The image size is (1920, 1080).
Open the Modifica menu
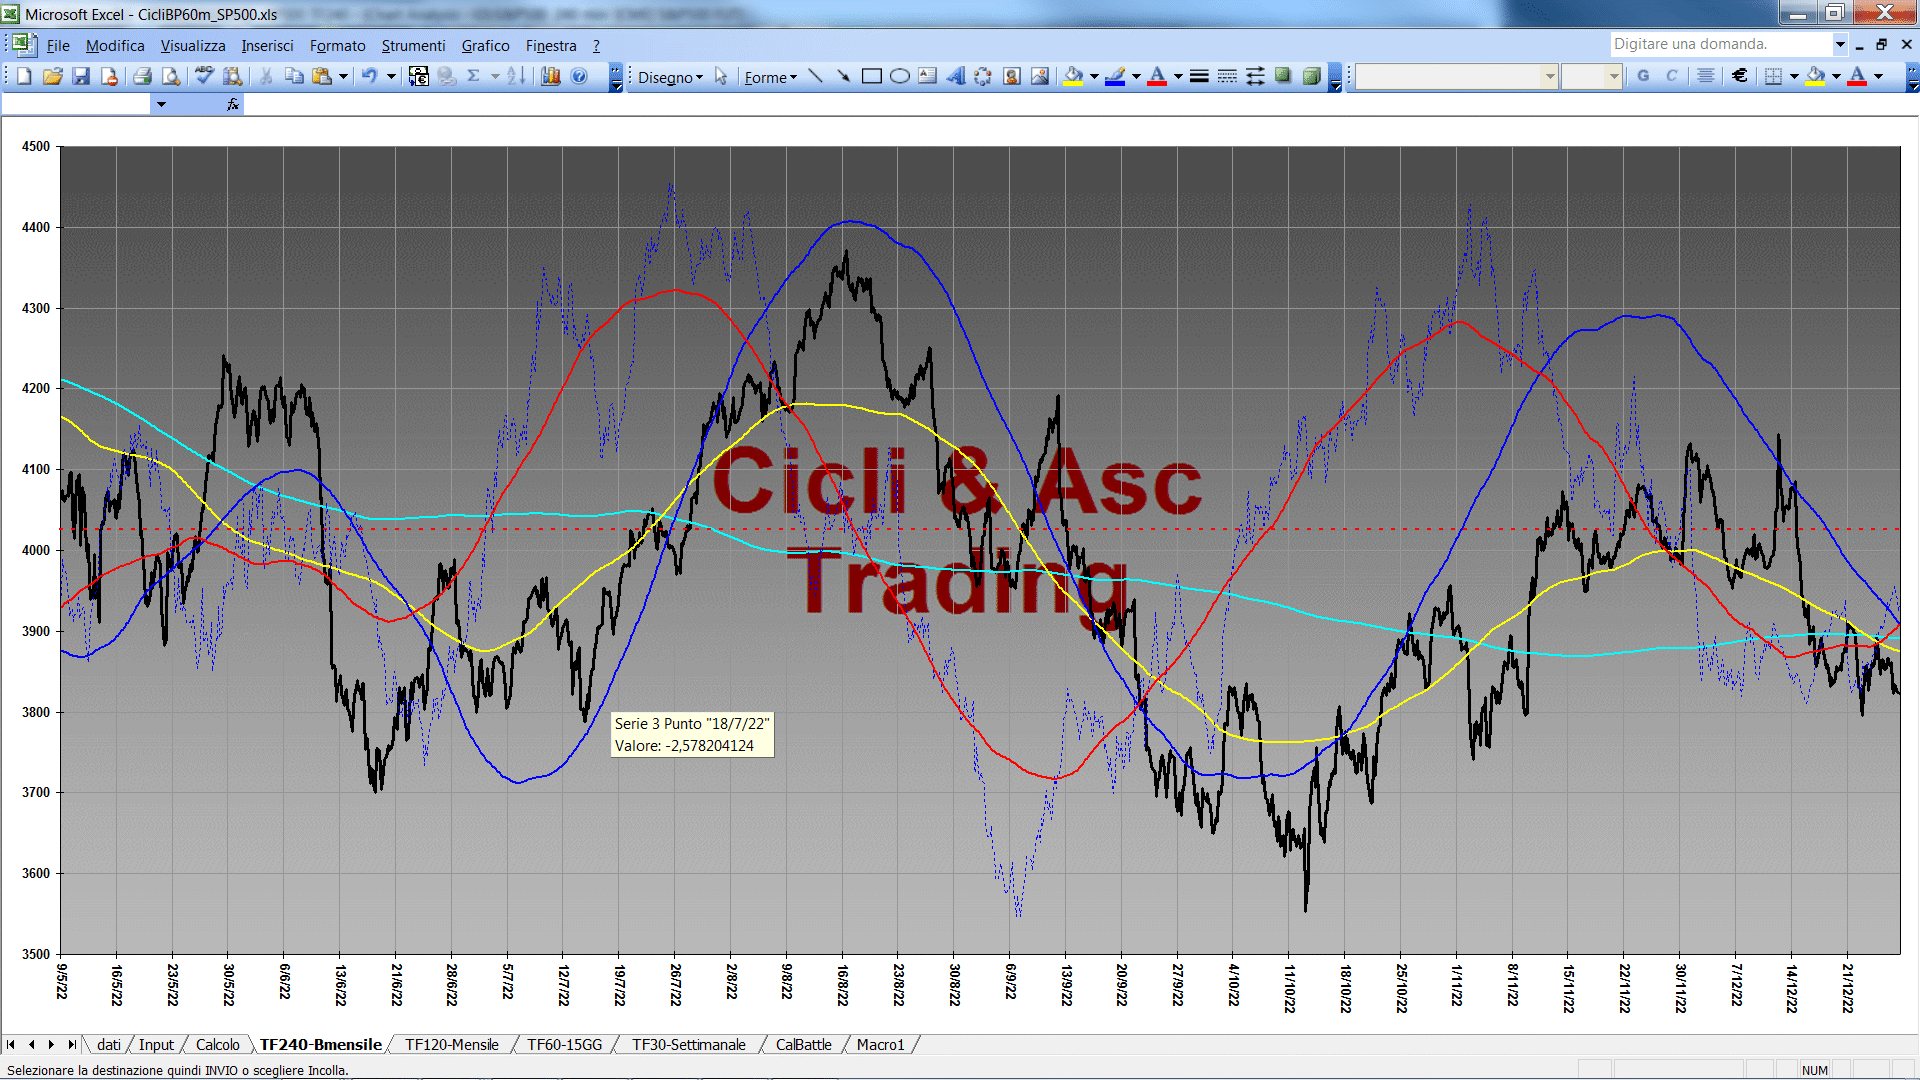[x=115, y=45]
